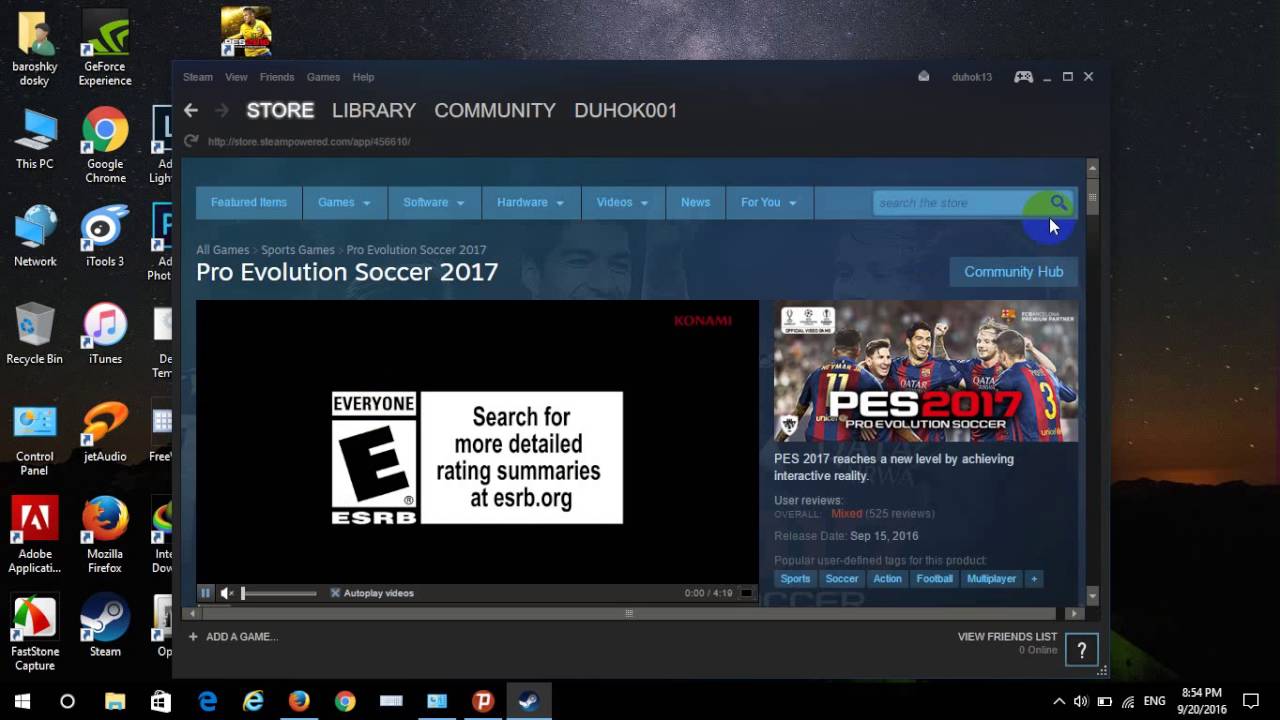Show hidden system tray icons chevron
Image resolution: width=1280 pixels, height=720 pixels.
pos(1059,701)
